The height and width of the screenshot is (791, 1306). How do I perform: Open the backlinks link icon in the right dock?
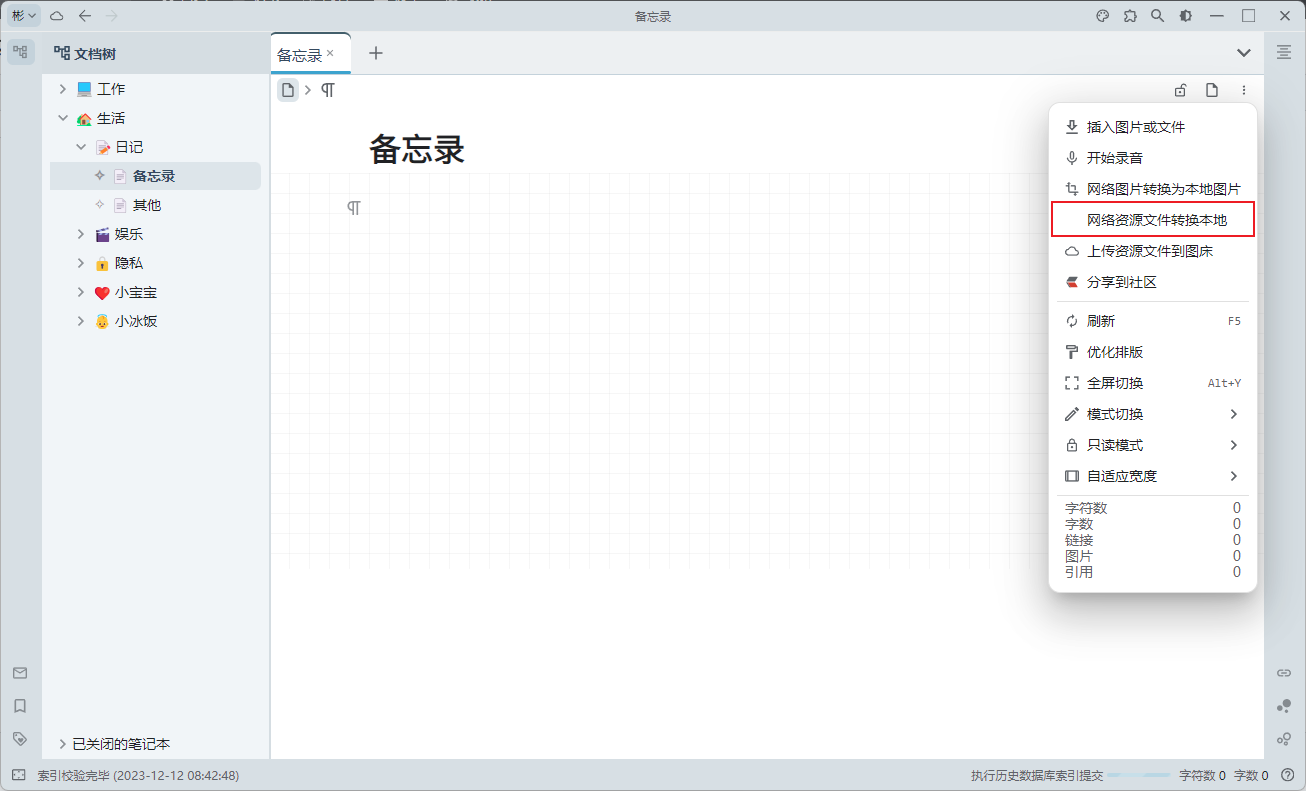1284,673
